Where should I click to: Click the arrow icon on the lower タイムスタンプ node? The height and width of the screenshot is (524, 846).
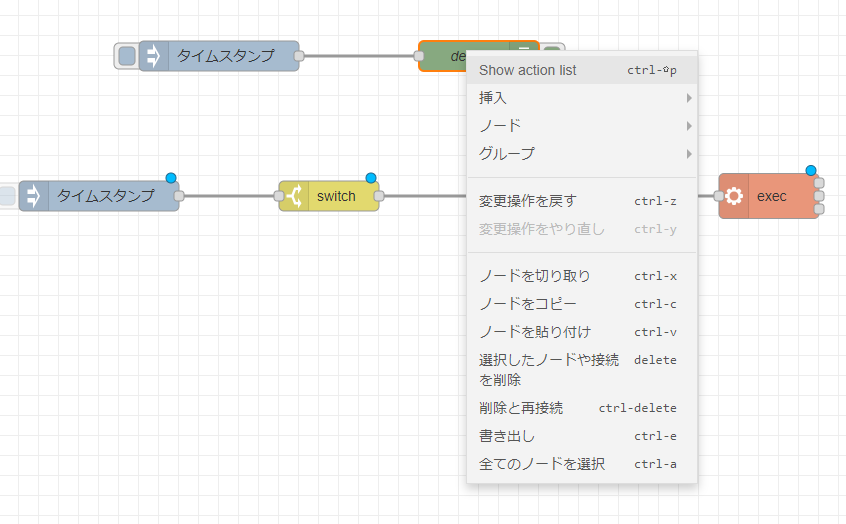tap(33, 196)
